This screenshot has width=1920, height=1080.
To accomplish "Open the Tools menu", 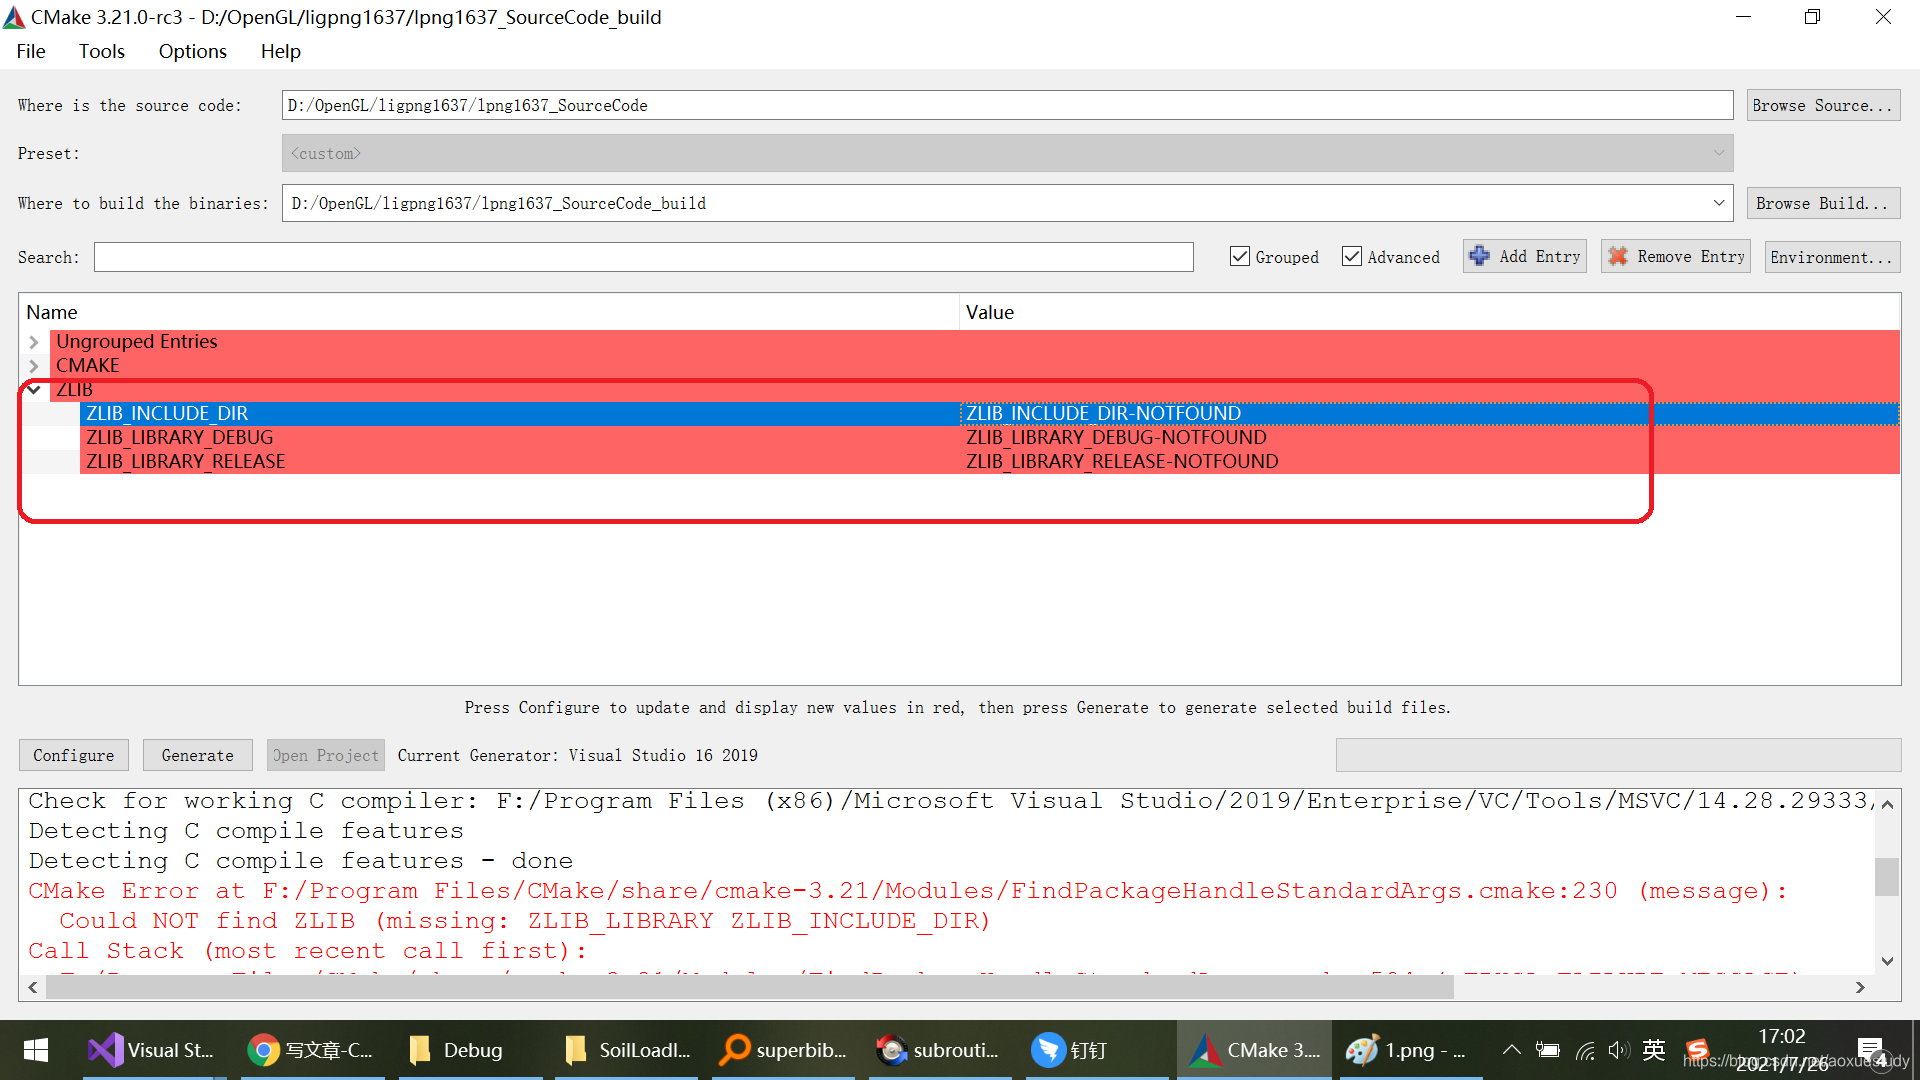I will tap(101, 51).
